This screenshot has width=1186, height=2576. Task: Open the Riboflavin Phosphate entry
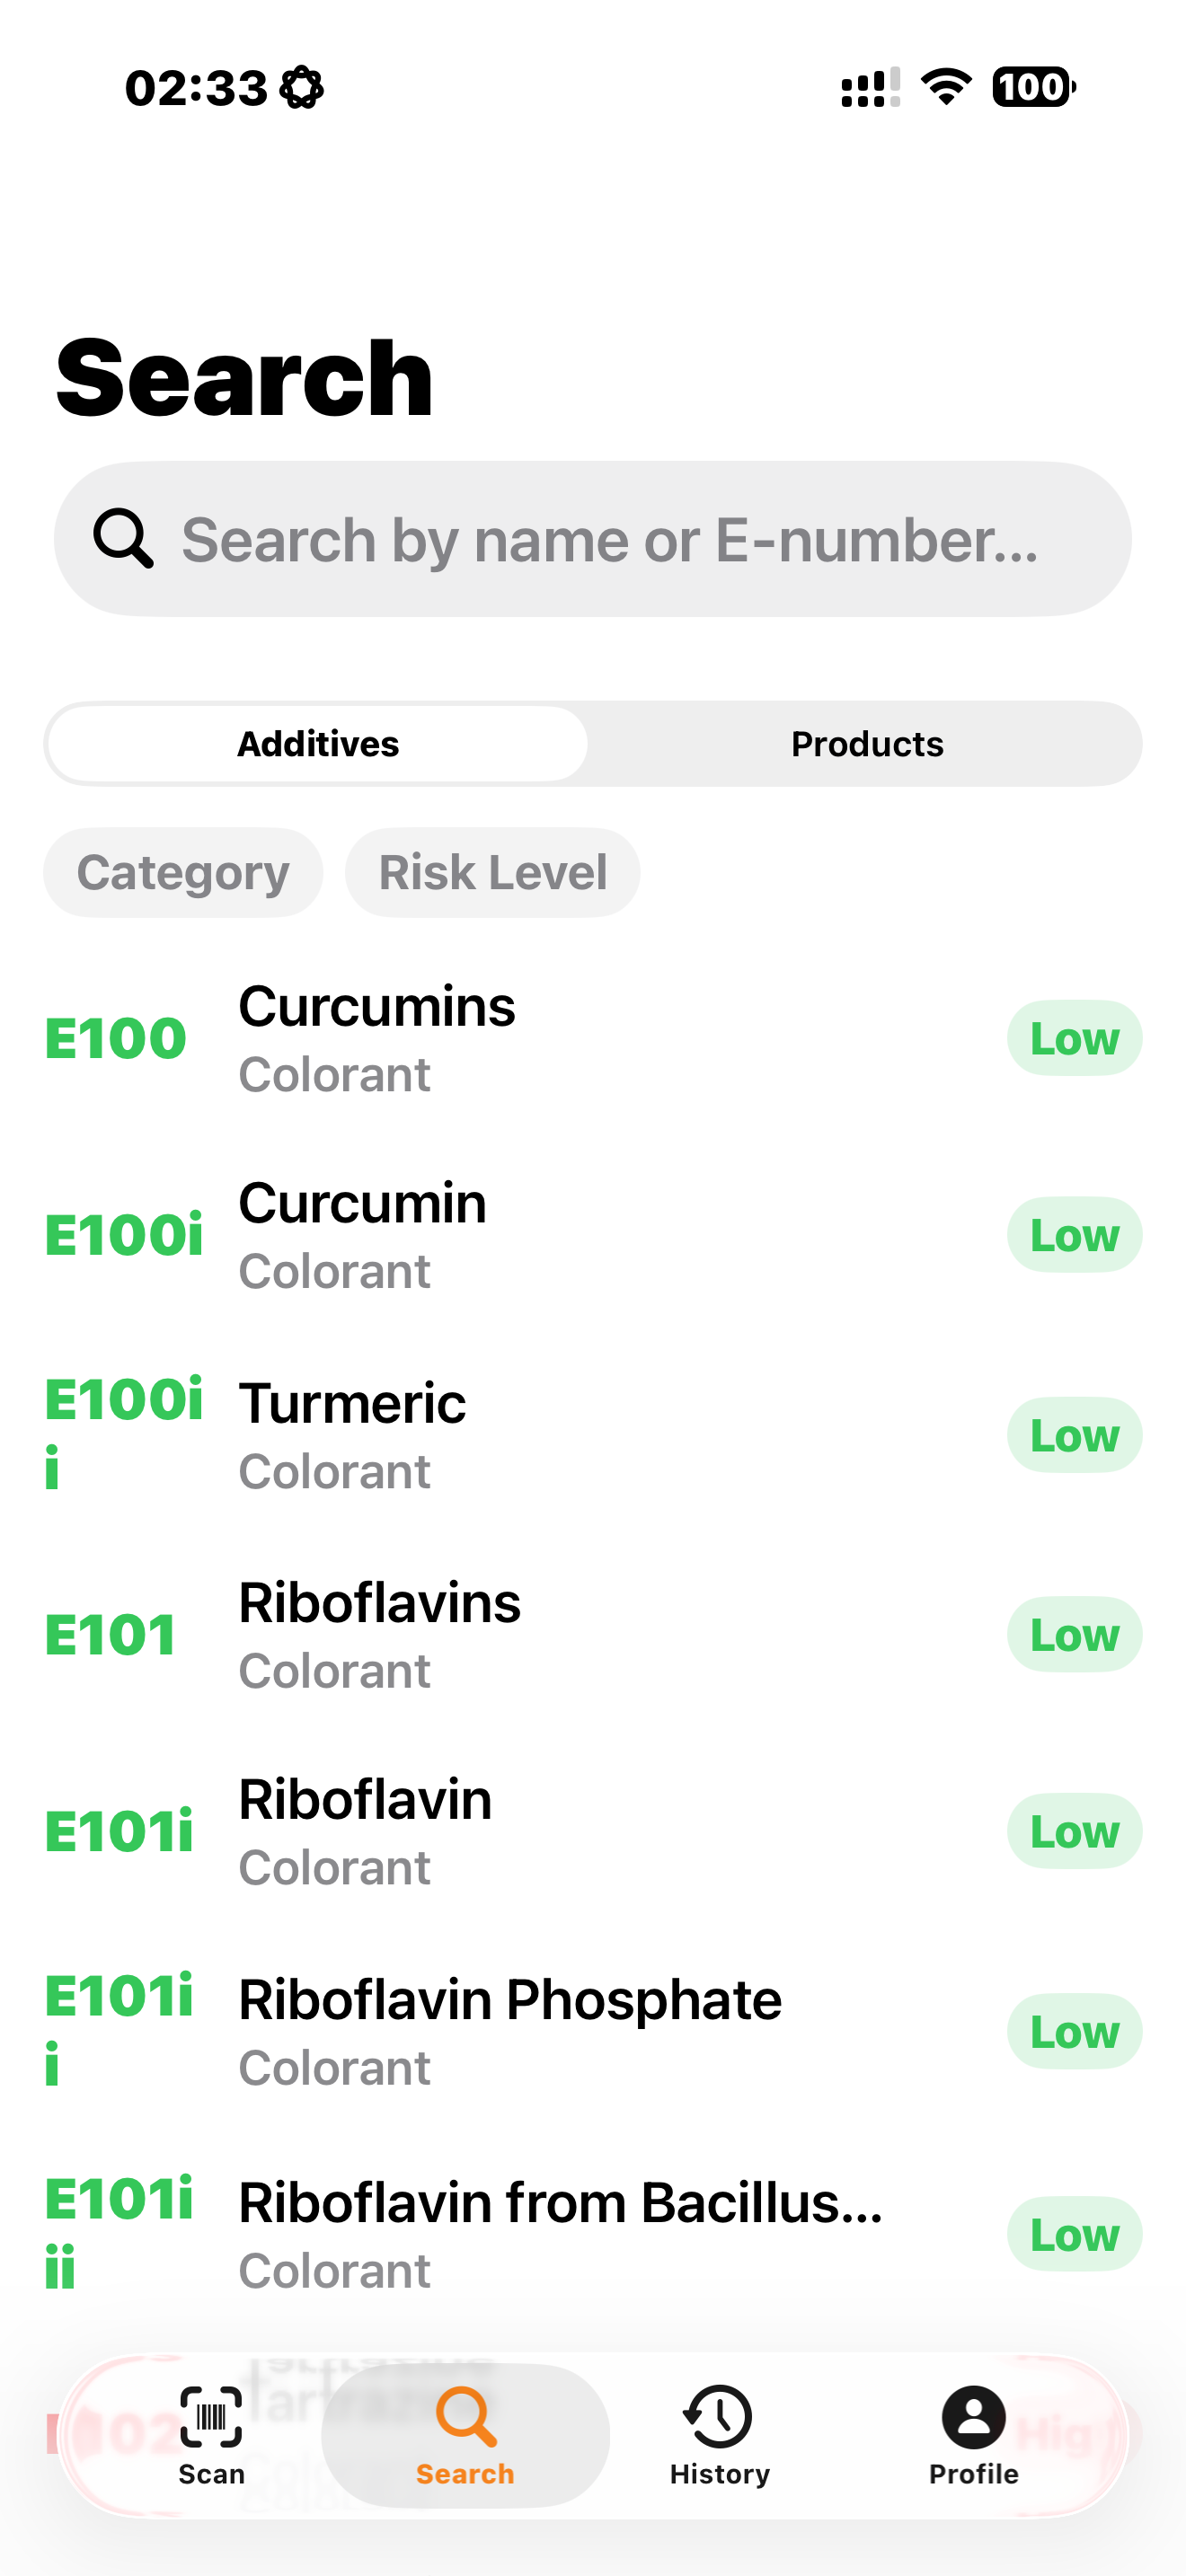[x=593, y=2032]
